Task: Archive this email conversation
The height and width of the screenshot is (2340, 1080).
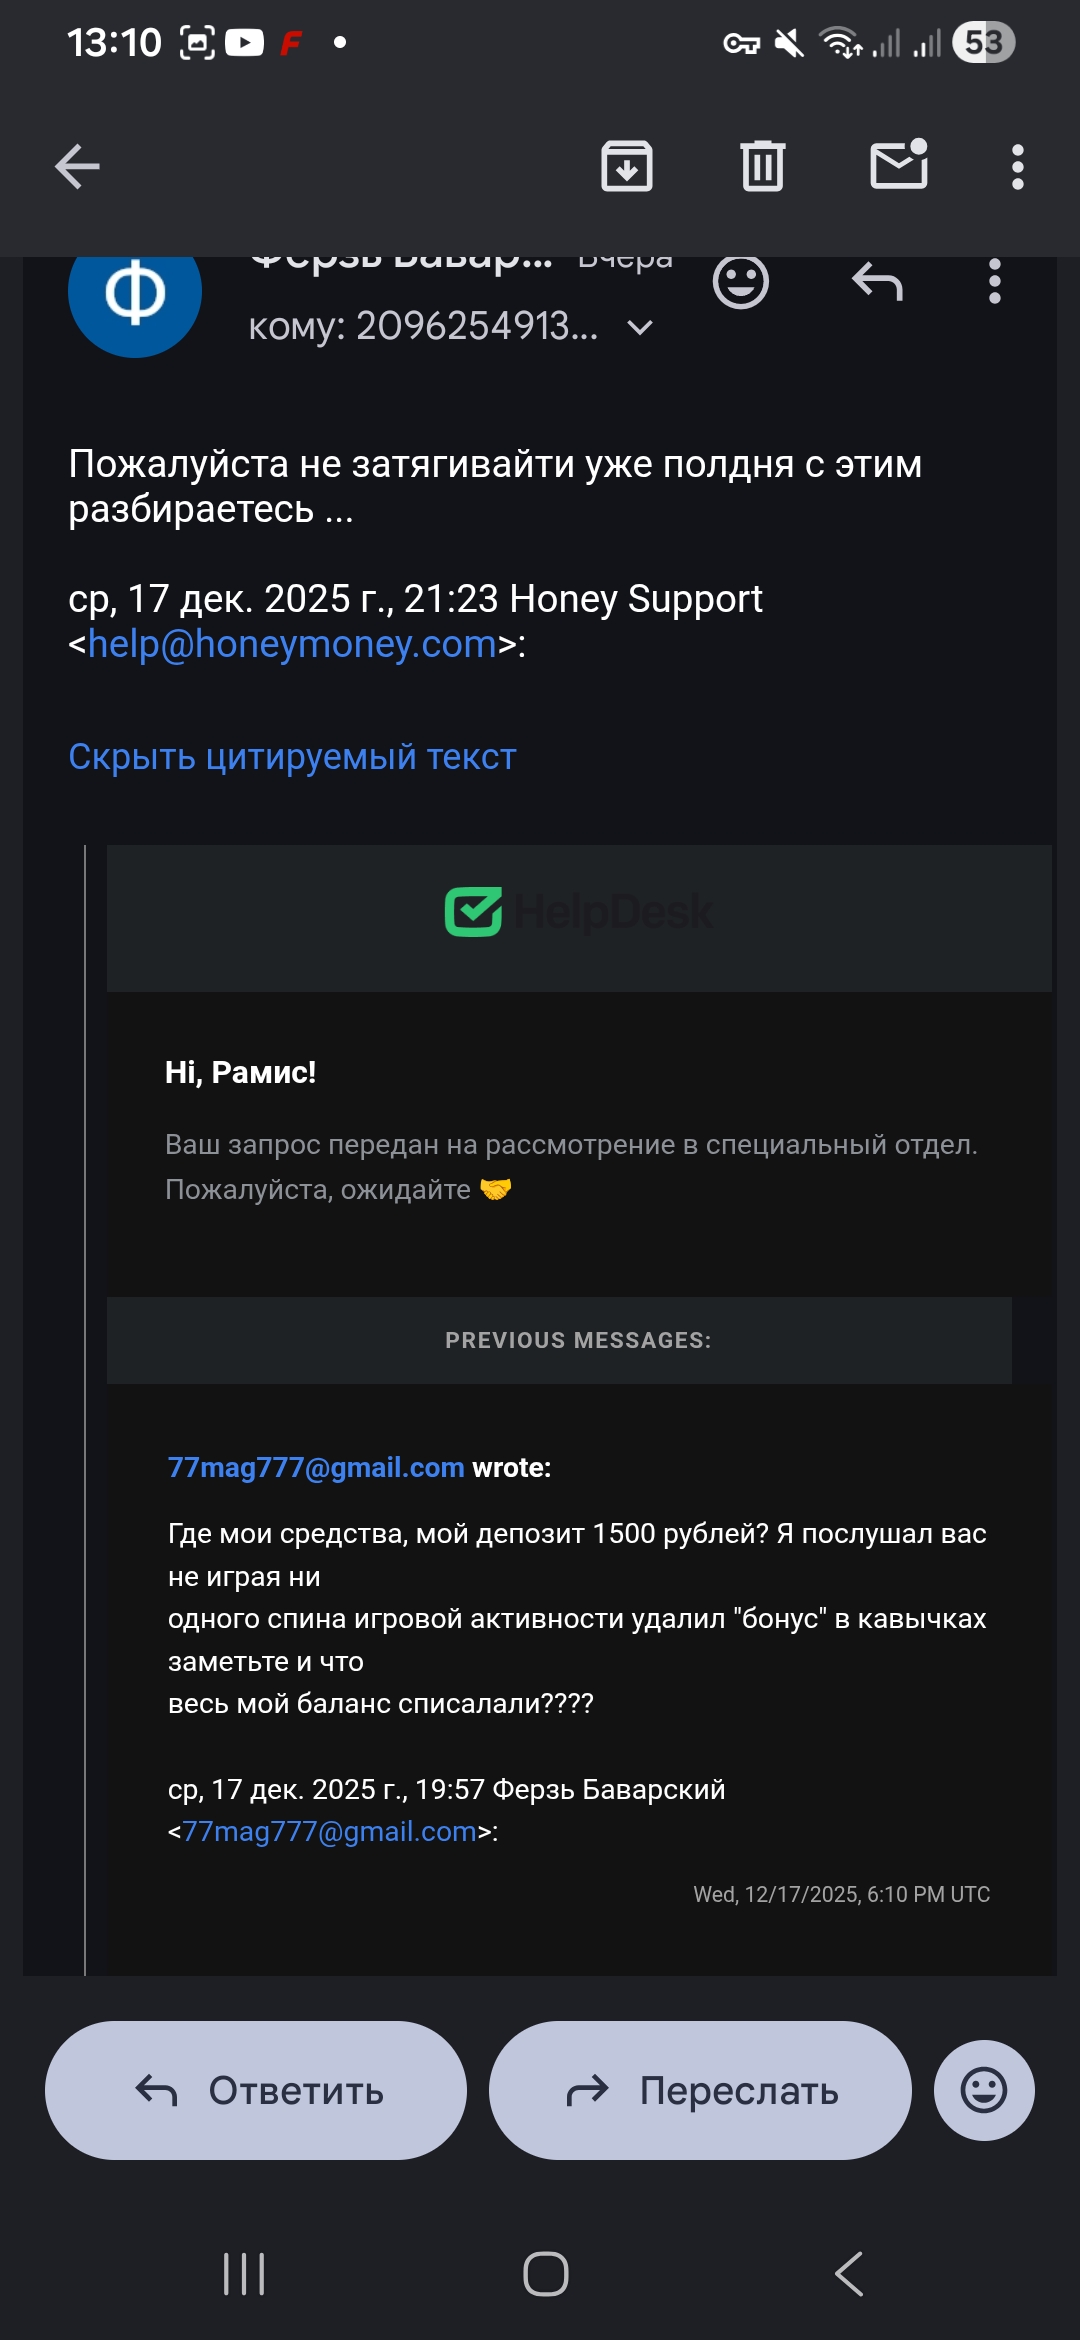Action: click(627, 166)
